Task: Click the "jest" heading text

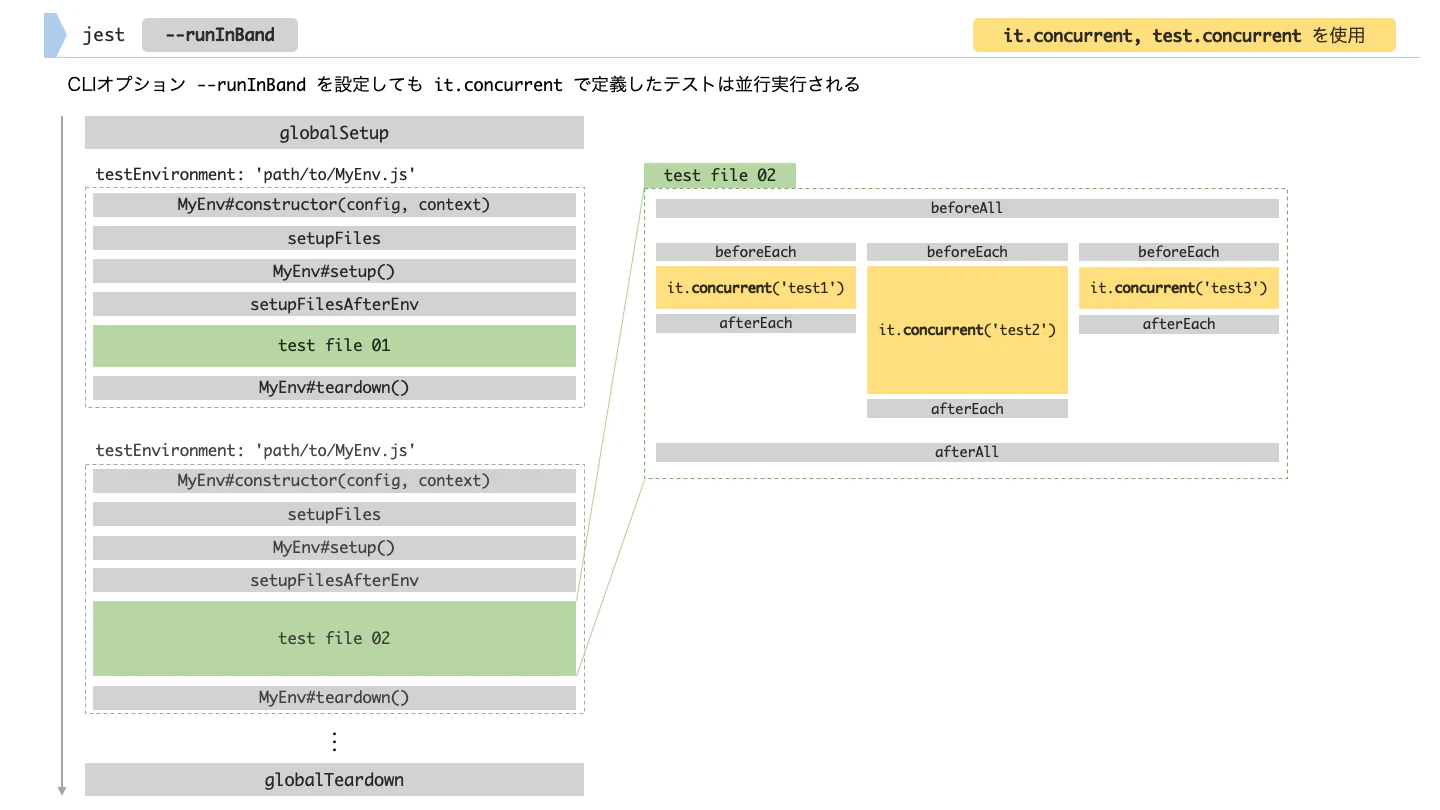Action: [x=103, y=35]
